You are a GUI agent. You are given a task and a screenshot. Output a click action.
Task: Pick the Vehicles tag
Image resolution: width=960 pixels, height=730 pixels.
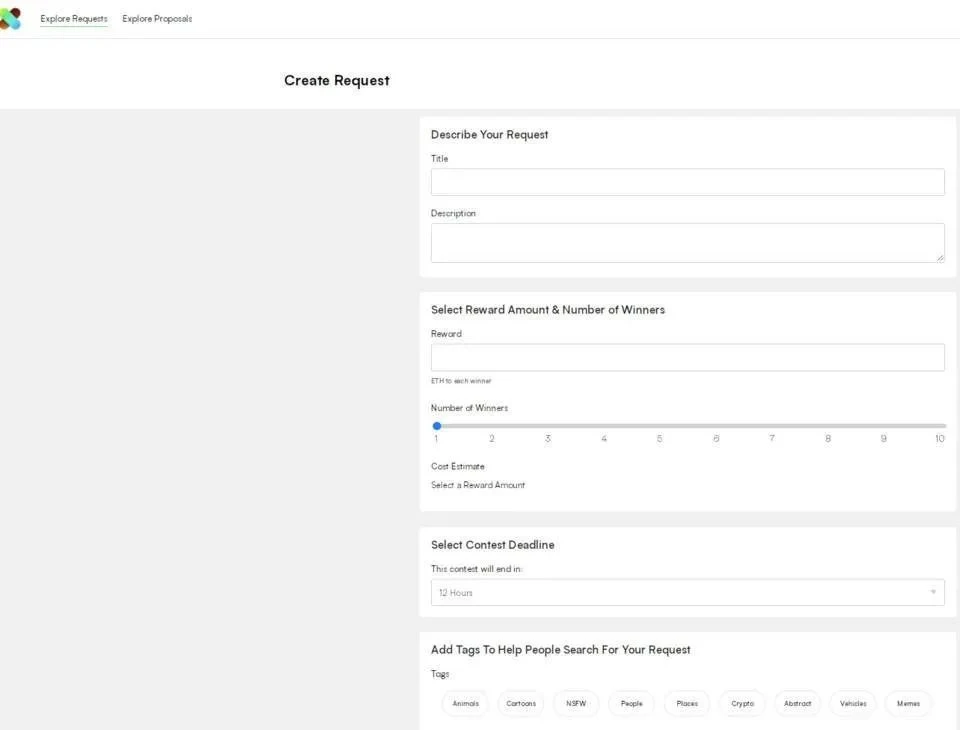click(853, 704)
